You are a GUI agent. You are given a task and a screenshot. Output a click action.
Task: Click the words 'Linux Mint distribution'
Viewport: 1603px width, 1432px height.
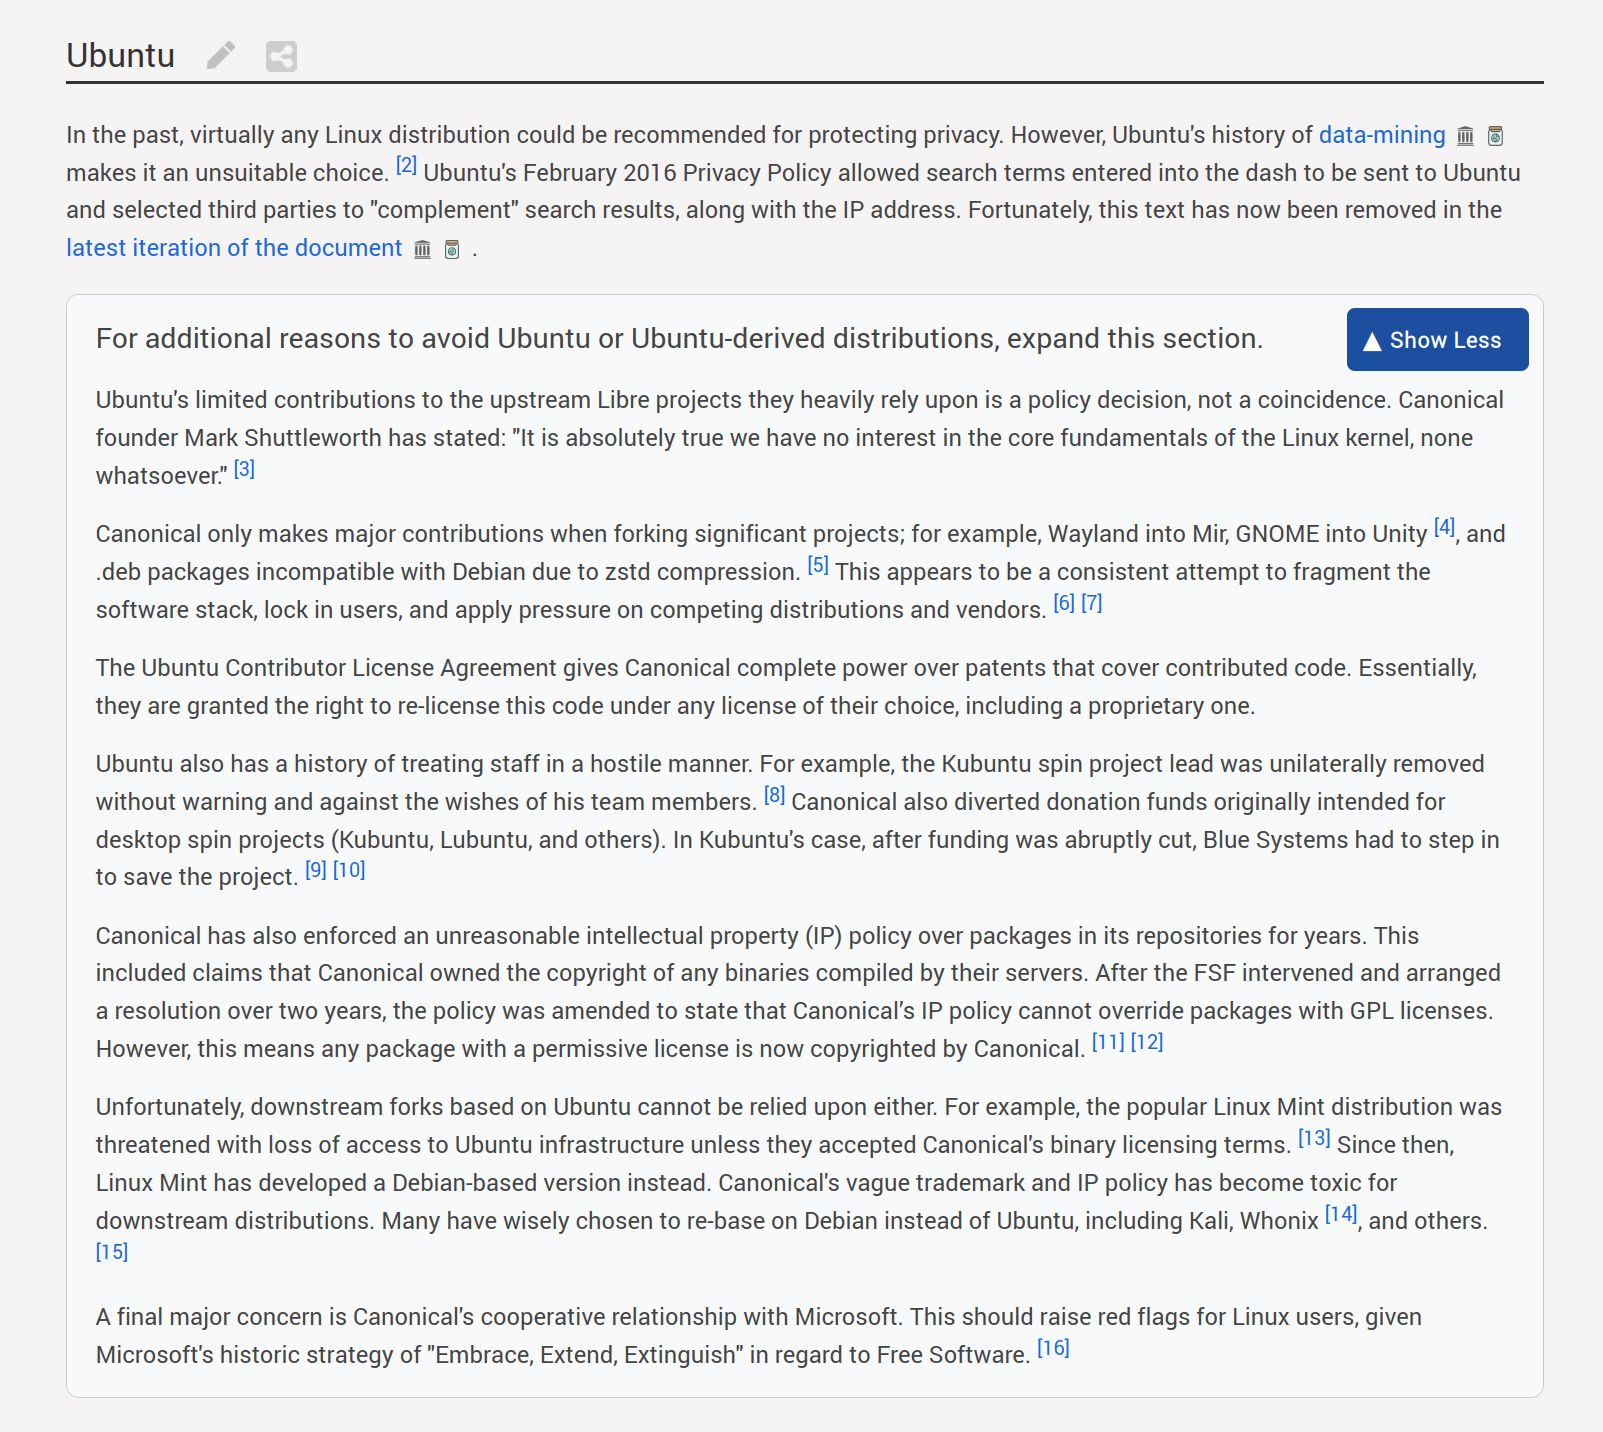(x=1333, y=1107)
